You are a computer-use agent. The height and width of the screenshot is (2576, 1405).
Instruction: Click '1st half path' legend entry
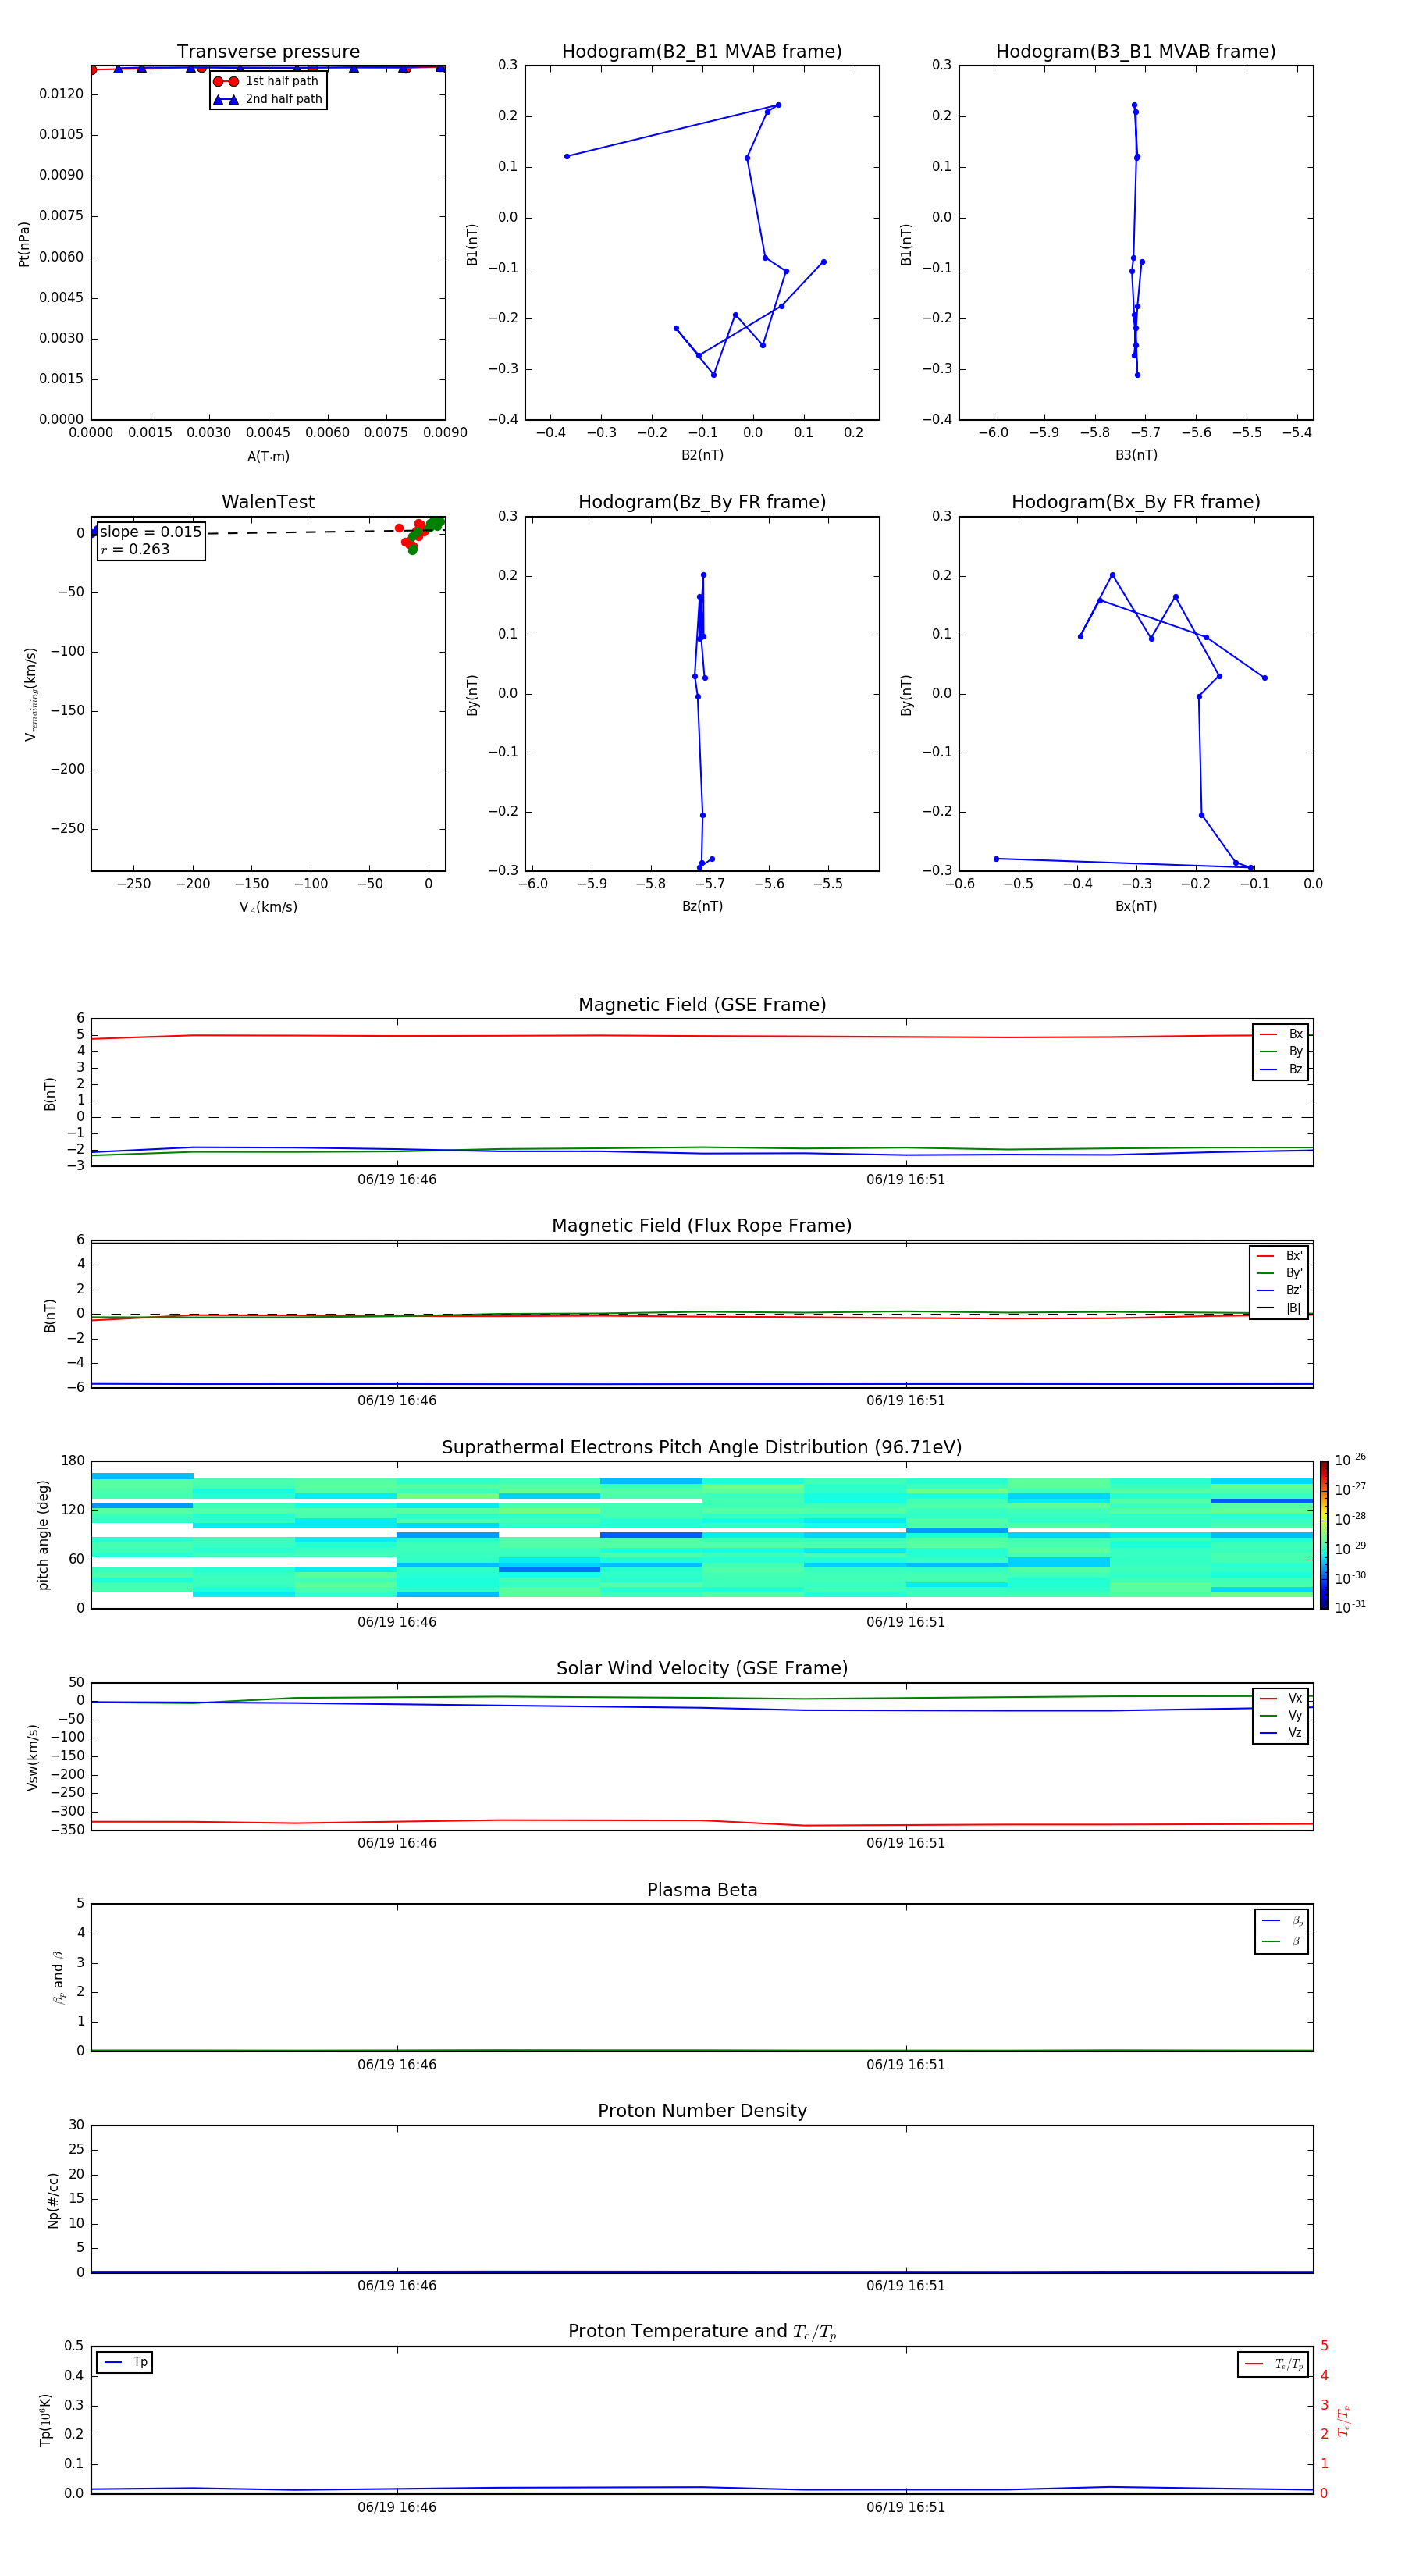(266, 81)
